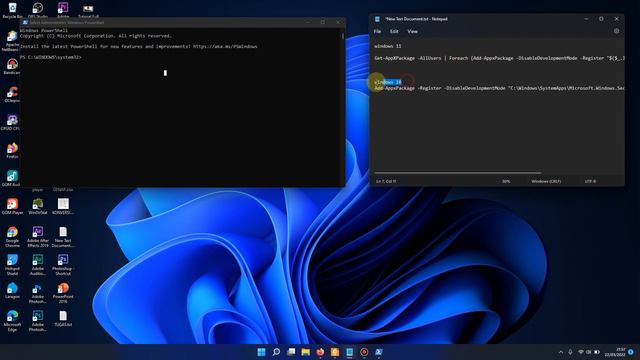Open the View menu in Notepad
This screenshot has width=640, height=360.
point(412,31)
